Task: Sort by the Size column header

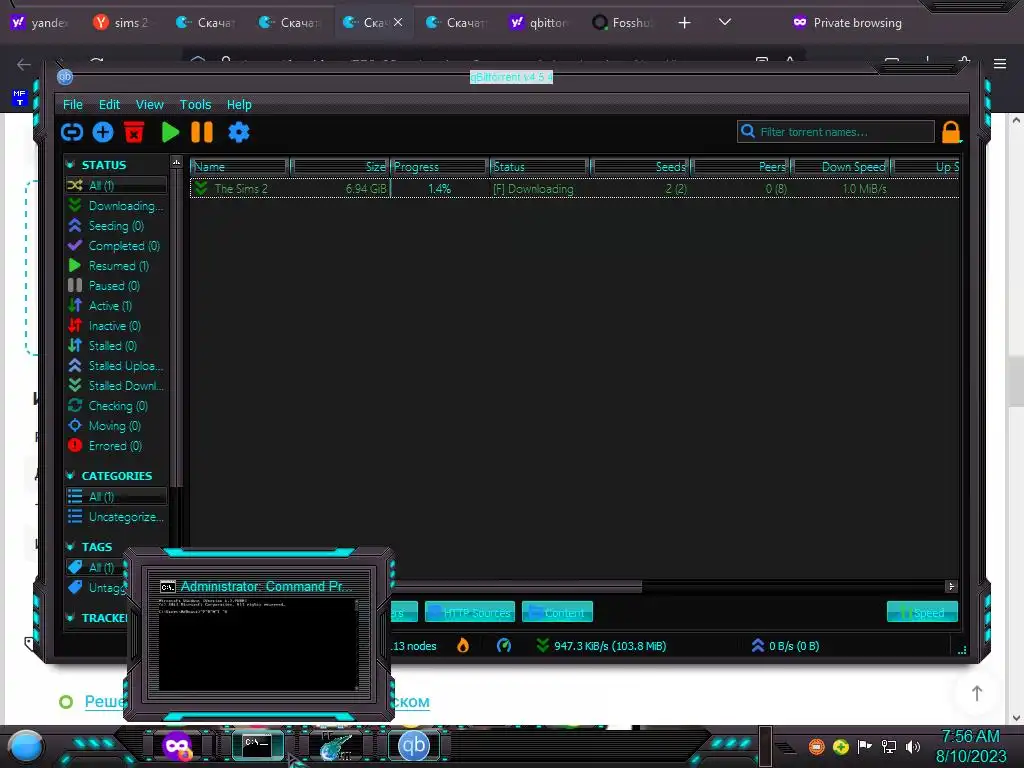Action: pyautogui.click(x=339, y=167)
